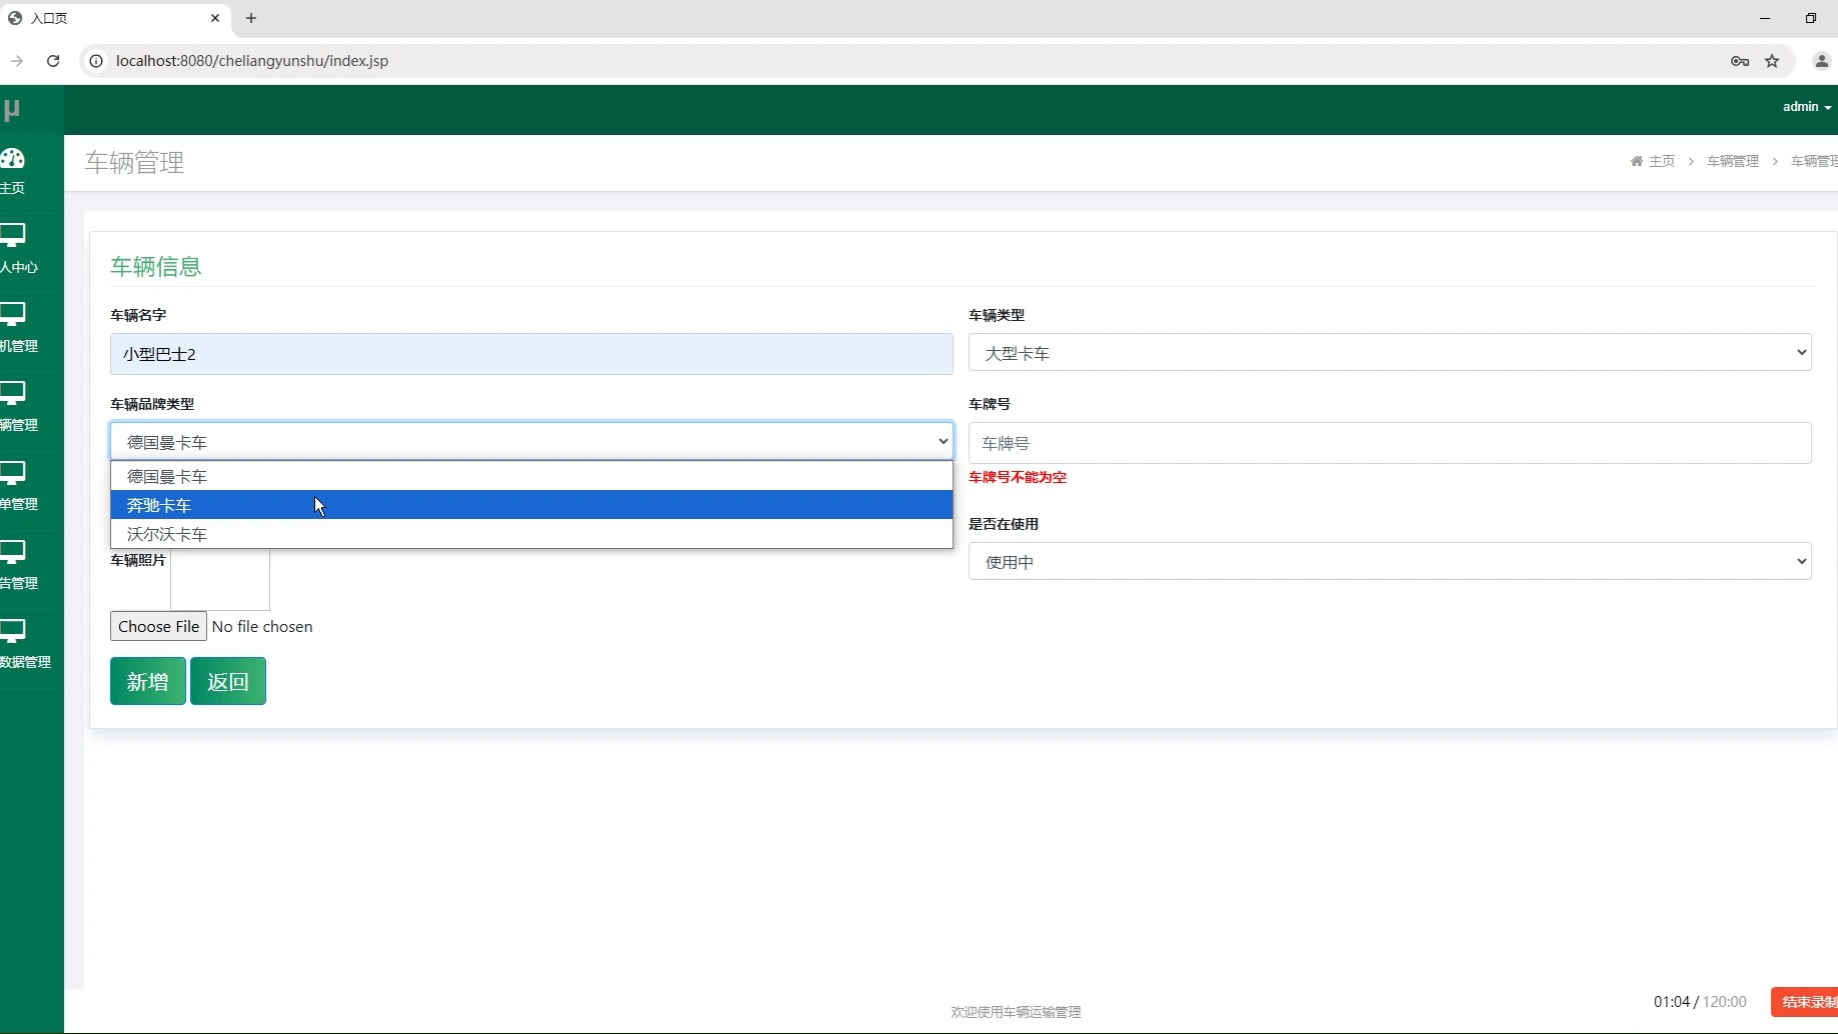View site information icon in address bar
This screenshot has height=1034, width=1838.
96,61
